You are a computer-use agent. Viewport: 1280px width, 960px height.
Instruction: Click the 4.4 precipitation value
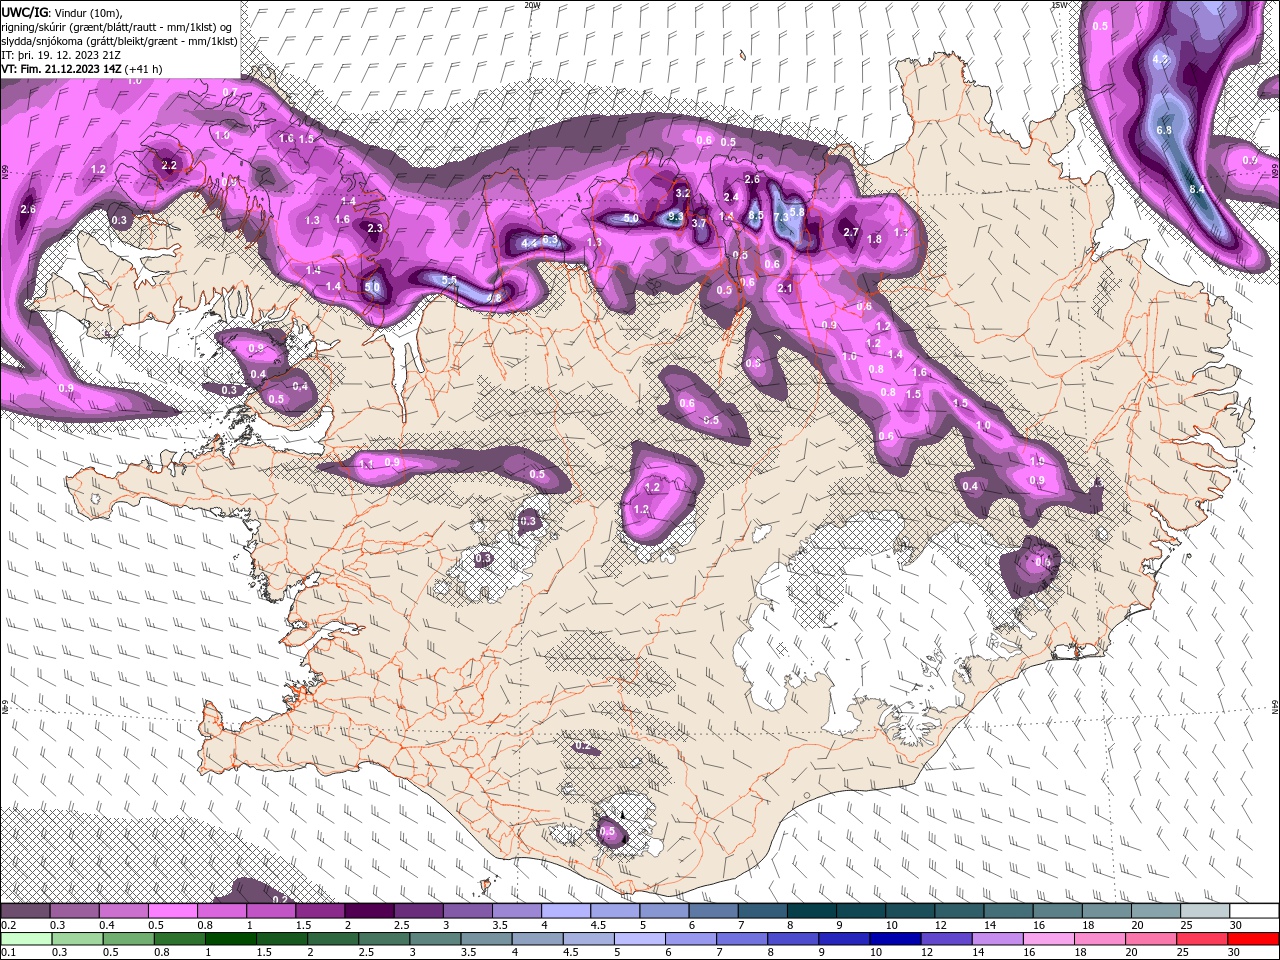pos(530,242)
